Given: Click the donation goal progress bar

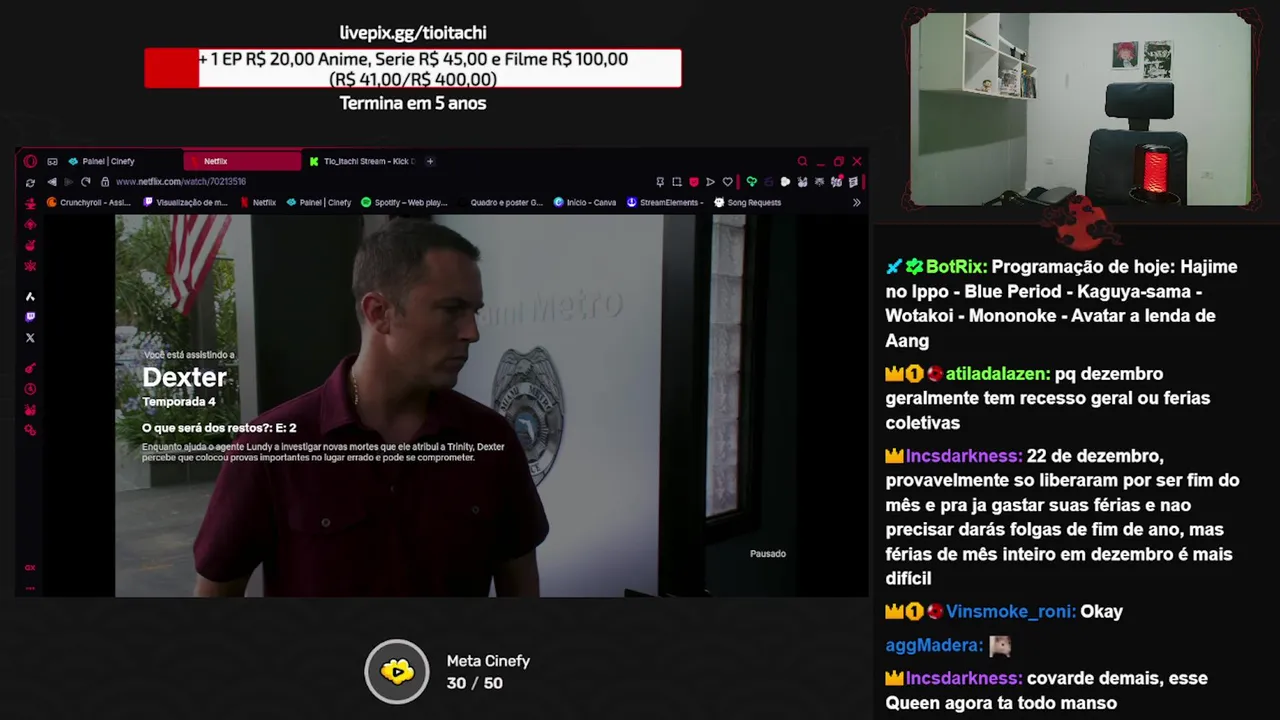Looking at the screenshot, I should [413, 68].
